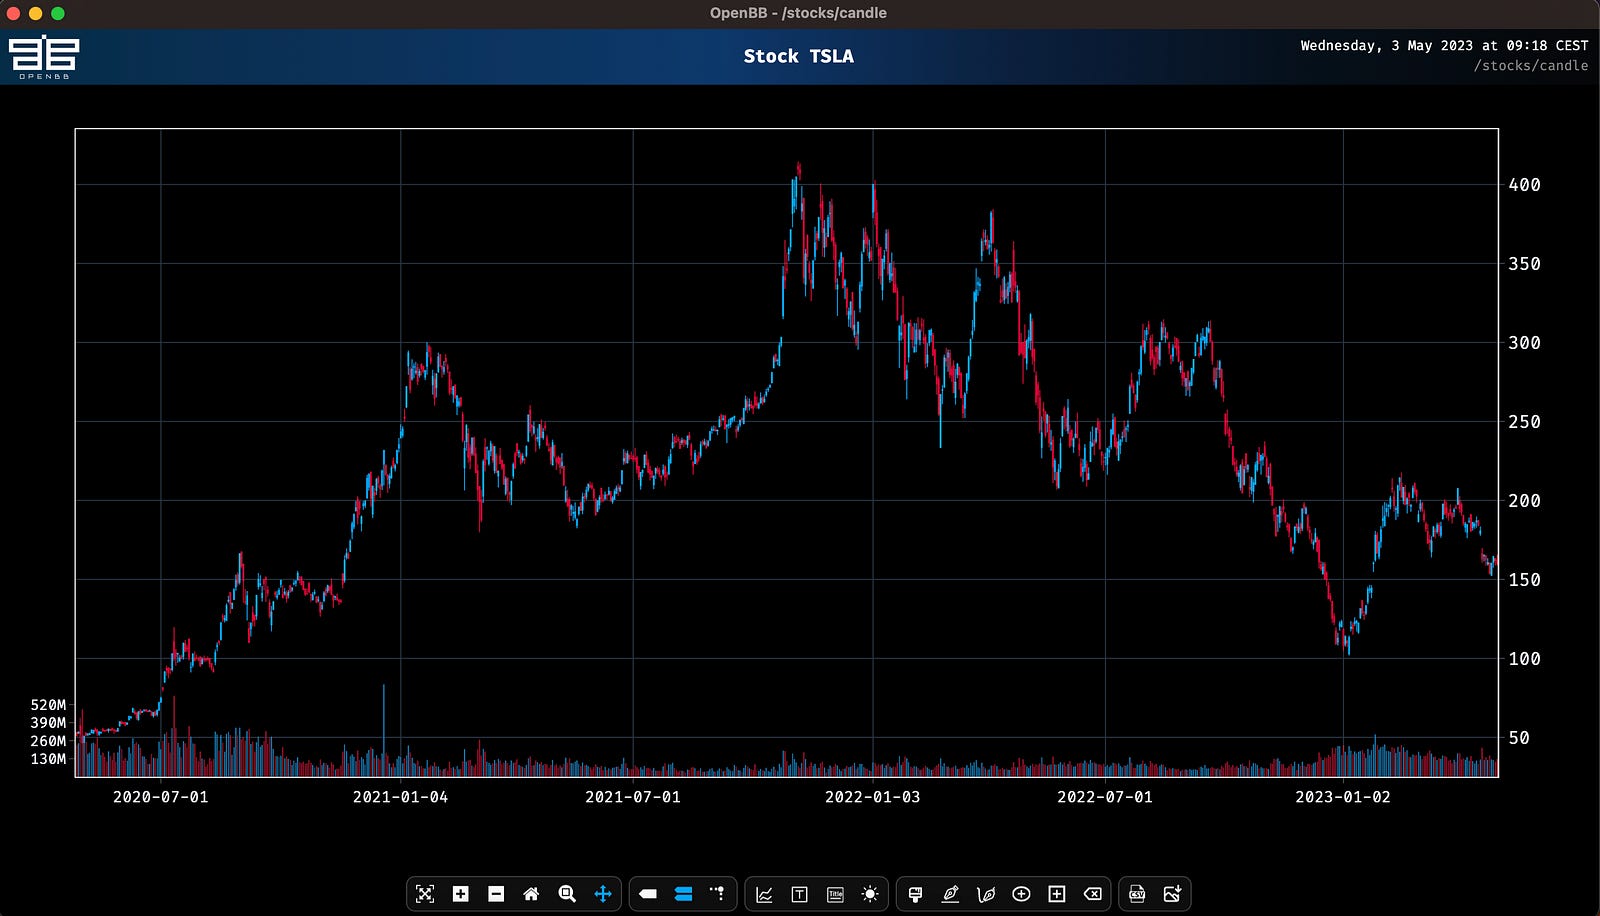This screenshot has width=1600, height=916.
Task: Click the OpenBB logo
Action: 44,57
